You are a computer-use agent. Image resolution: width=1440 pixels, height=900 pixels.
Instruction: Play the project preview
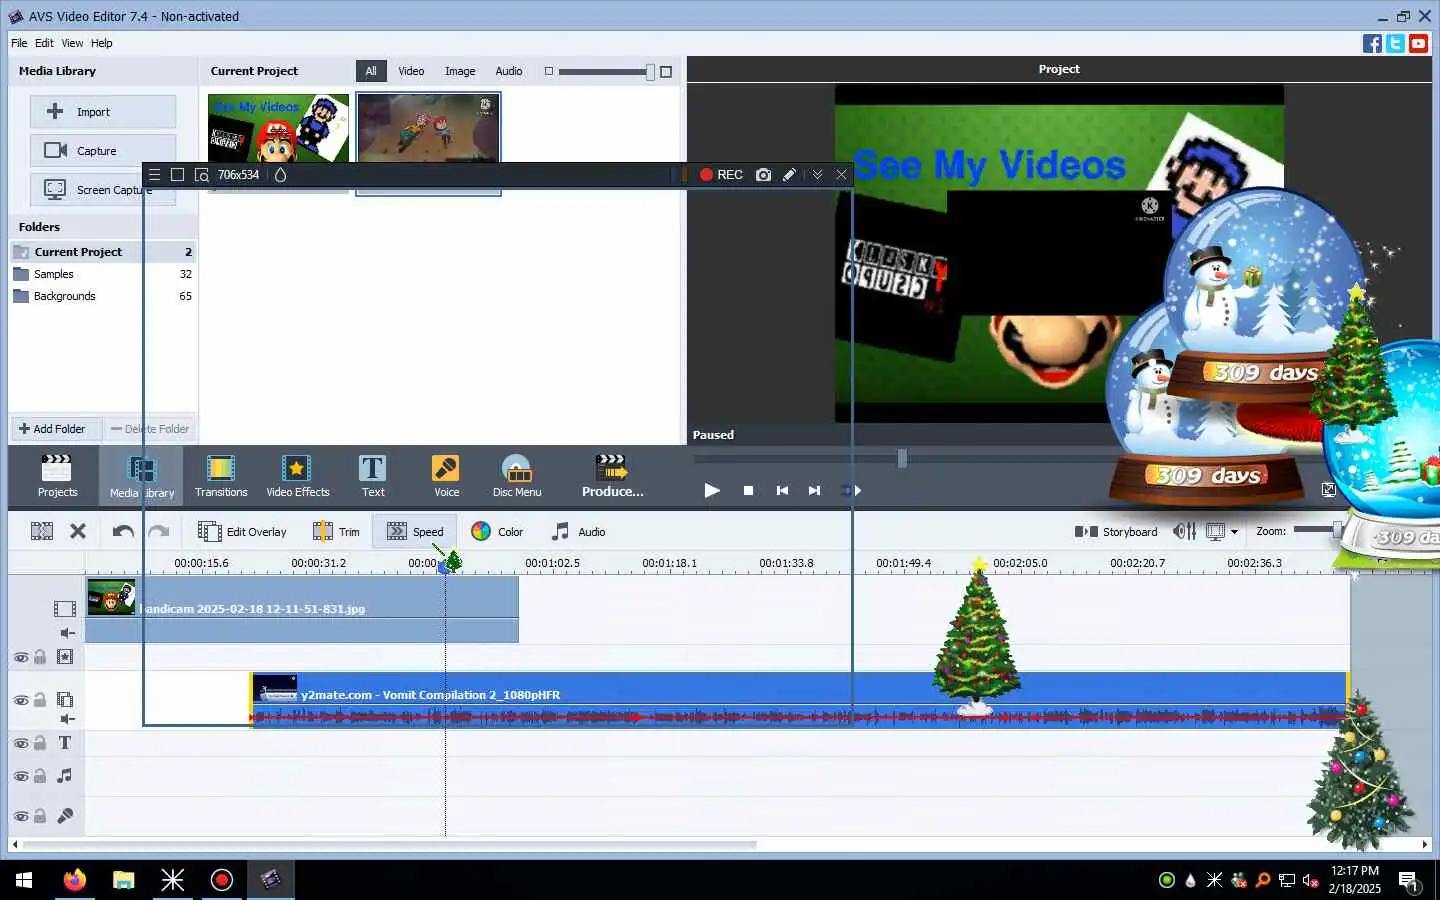(712, 490)
